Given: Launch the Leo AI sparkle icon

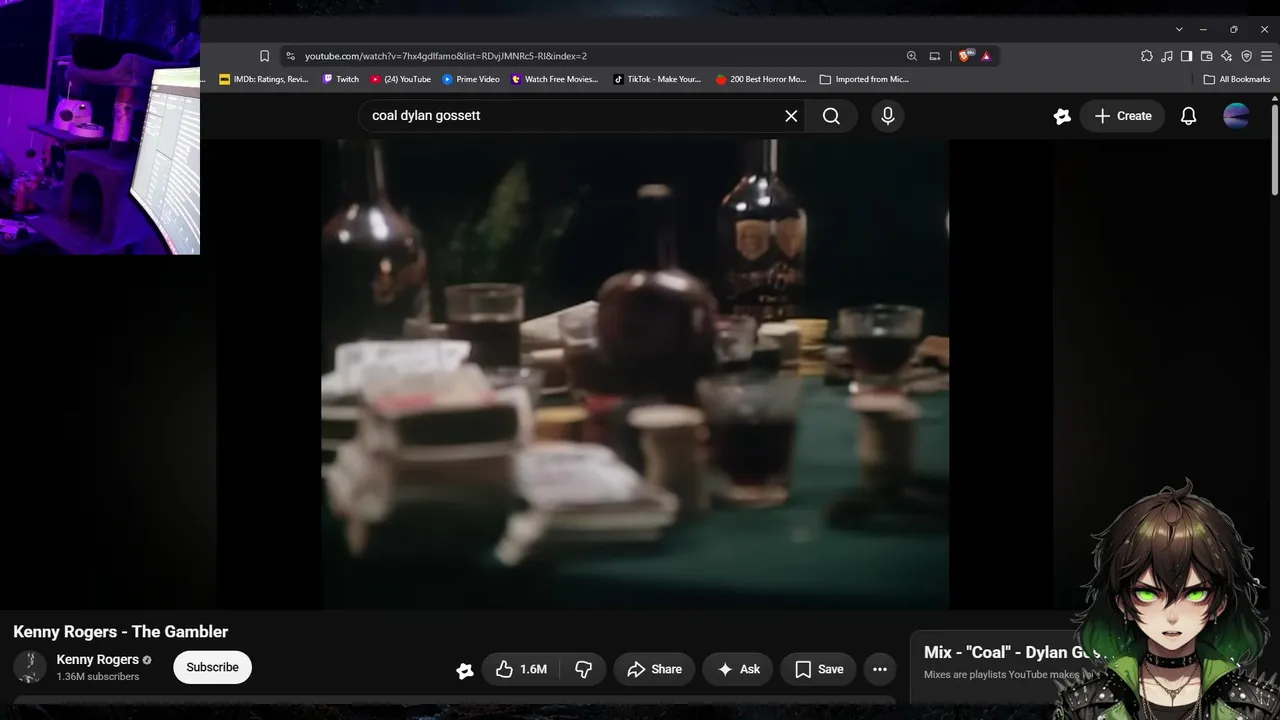Looking at the screenshot, I should click(x=1226, y=56).
